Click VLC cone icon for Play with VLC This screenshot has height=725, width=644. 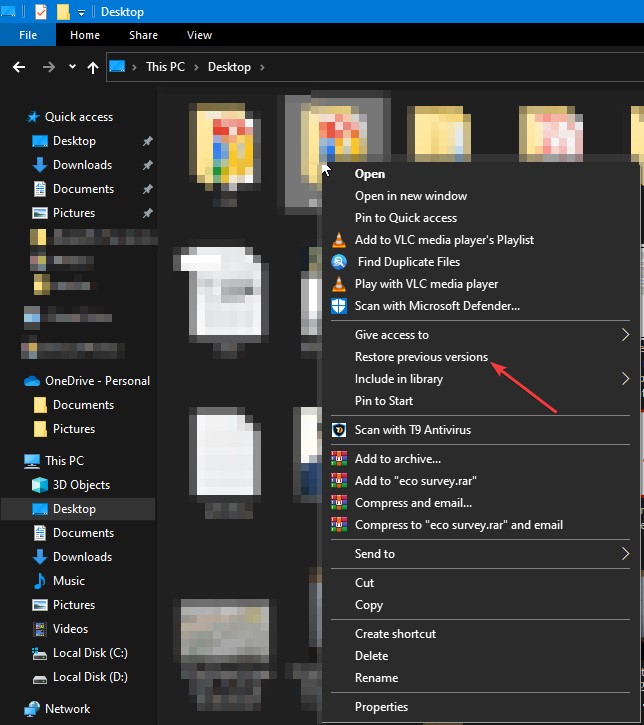tap(339, 284)
